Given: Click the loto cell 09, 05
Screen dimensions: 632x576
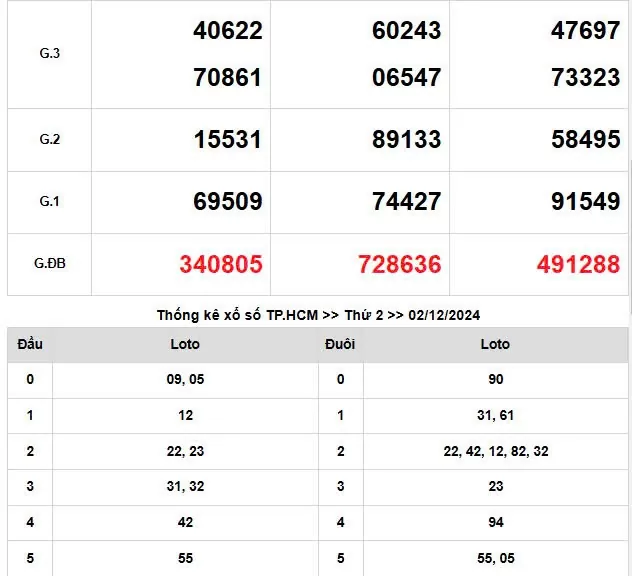Looking at the screenshot, I should point(185,379).
